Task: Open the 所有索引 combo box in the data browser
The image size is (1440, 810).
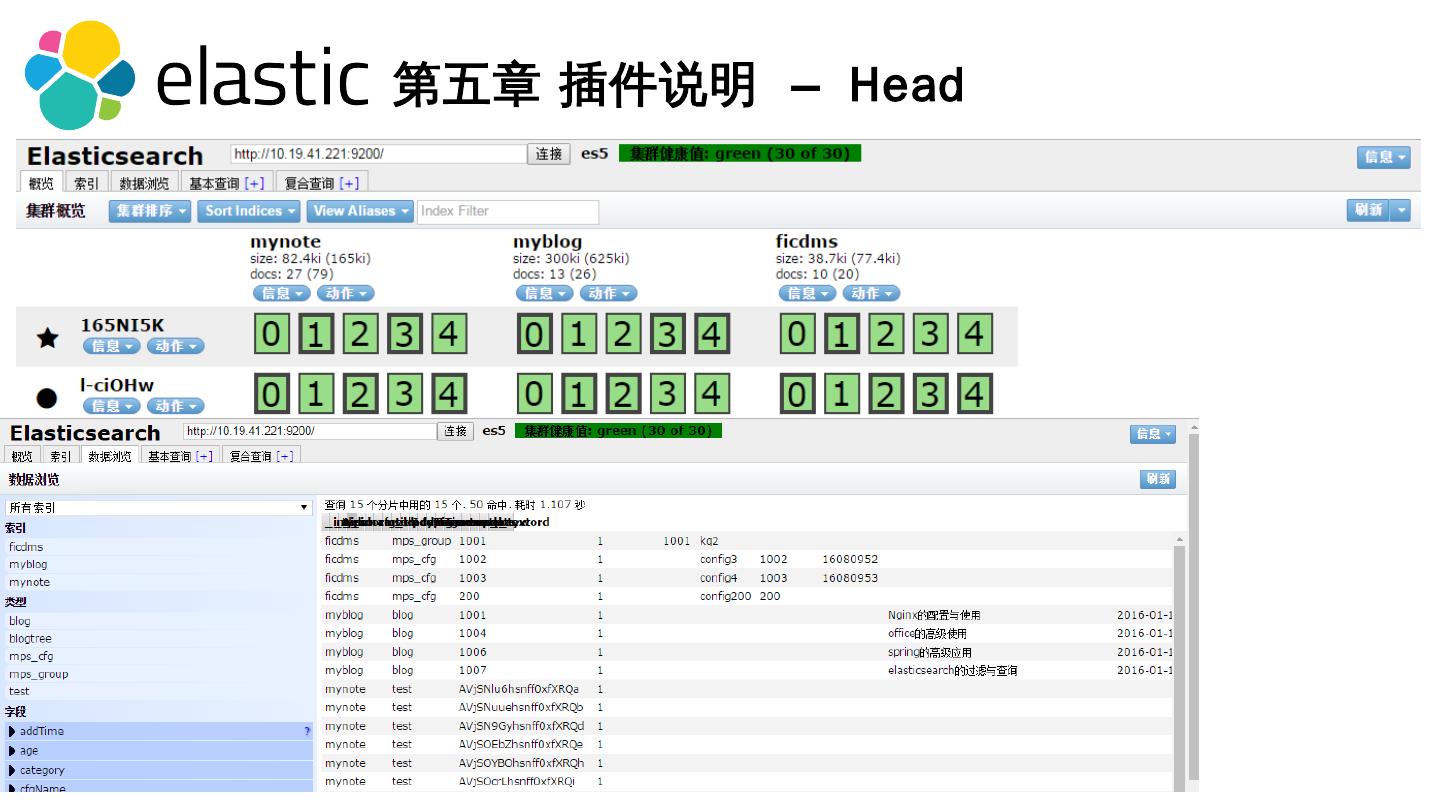Action: pos(158,507)
